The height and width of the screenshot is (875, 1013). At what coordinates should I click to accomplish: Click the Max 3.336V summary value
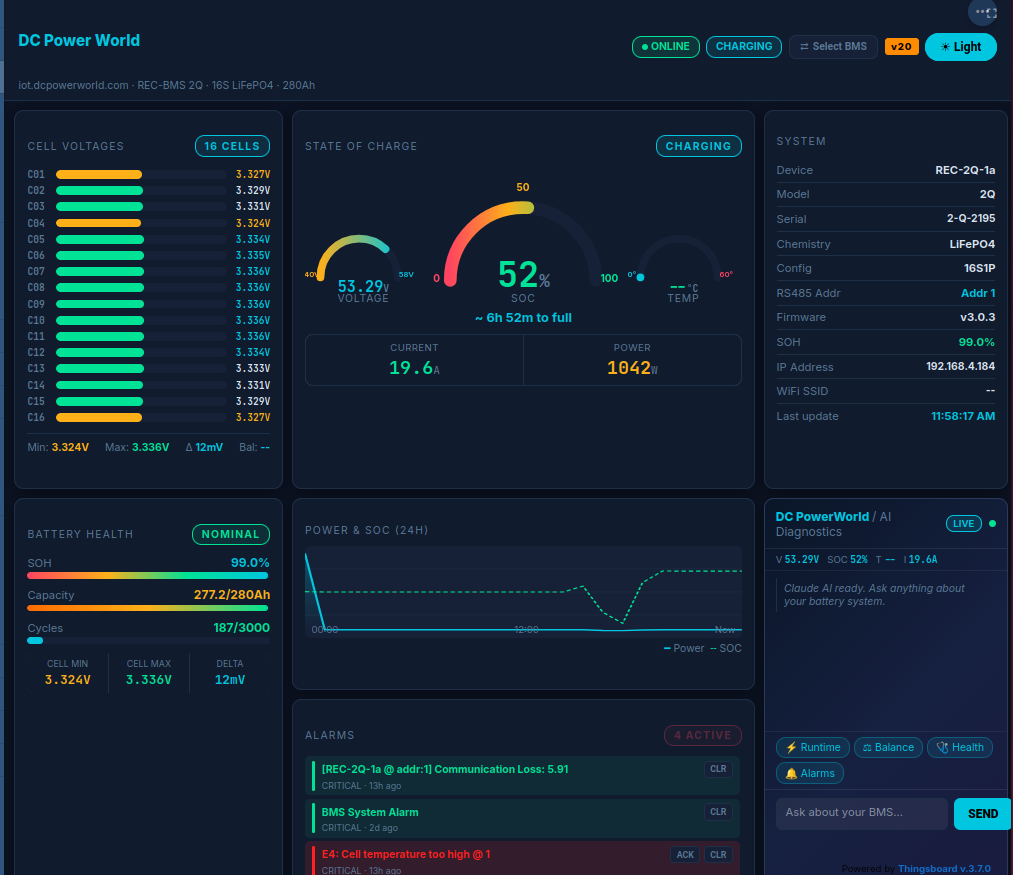(x=150, y=447)
